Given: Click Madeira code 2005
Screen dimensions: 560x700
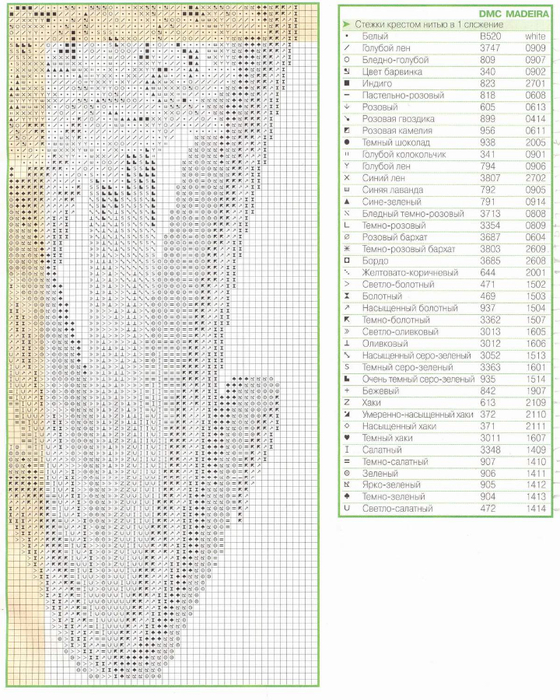Looking at the screenshot, I should 535,142.
